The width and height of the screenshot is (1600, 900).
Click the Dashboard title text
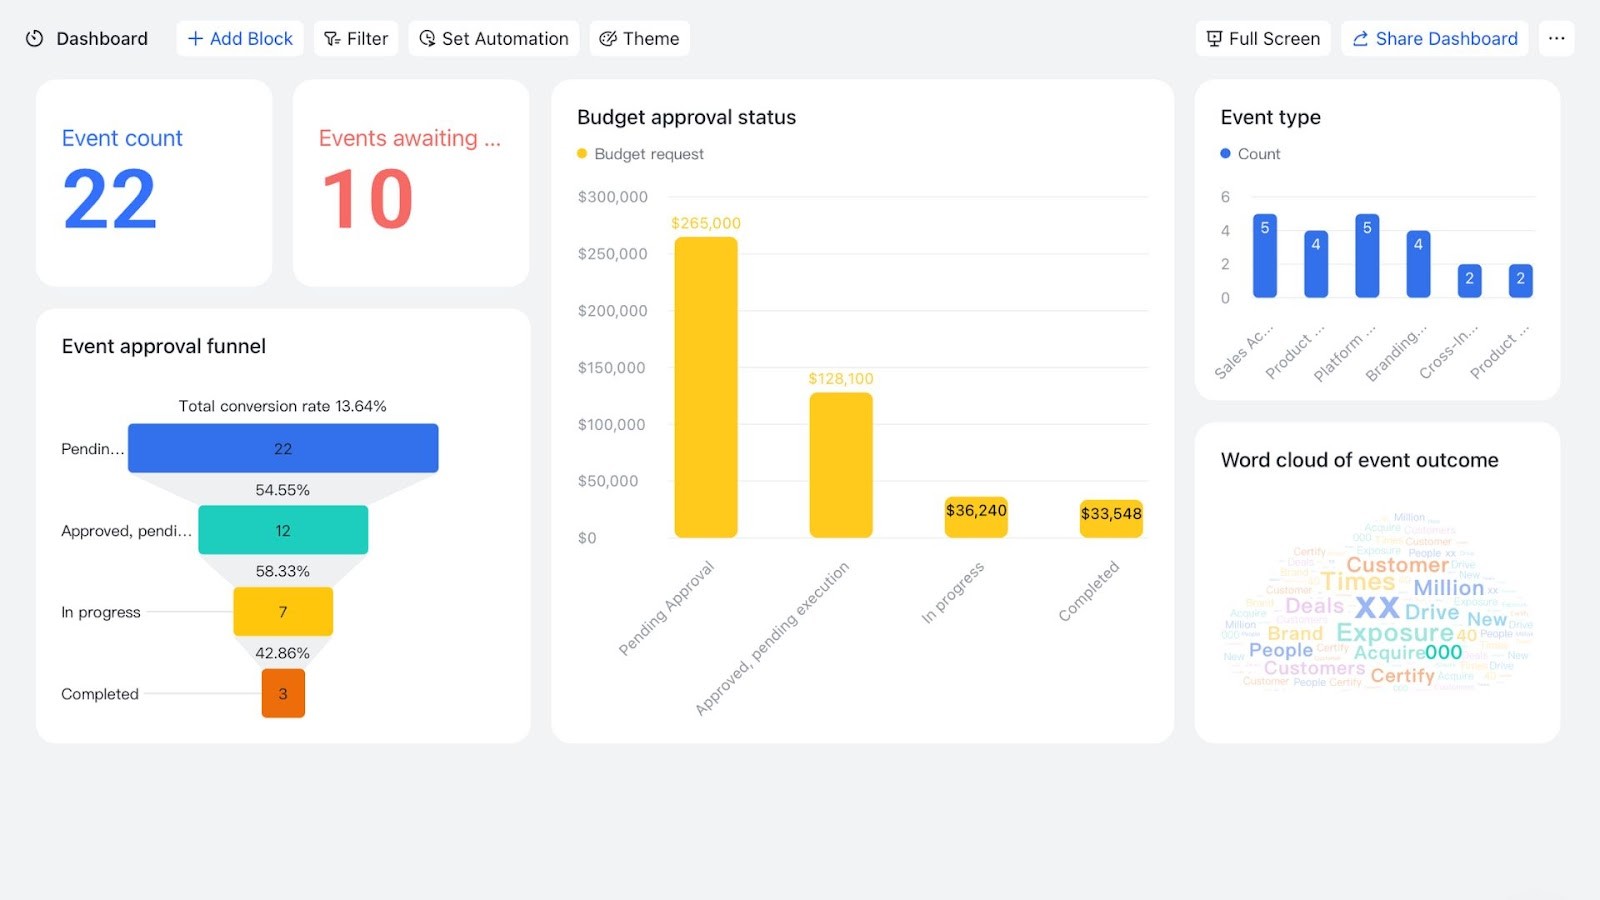pos(102,39)
